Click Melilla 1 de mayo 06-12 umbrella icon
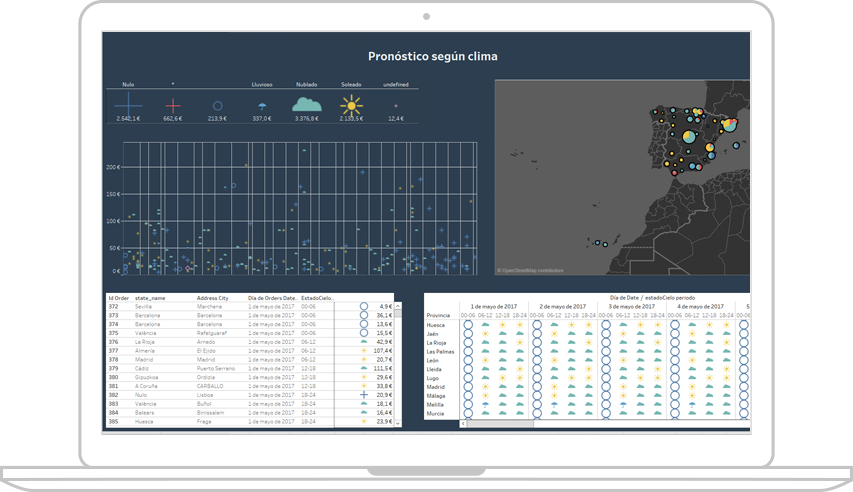The height and width of the screenshot is (492, 853). coord(485,405)
